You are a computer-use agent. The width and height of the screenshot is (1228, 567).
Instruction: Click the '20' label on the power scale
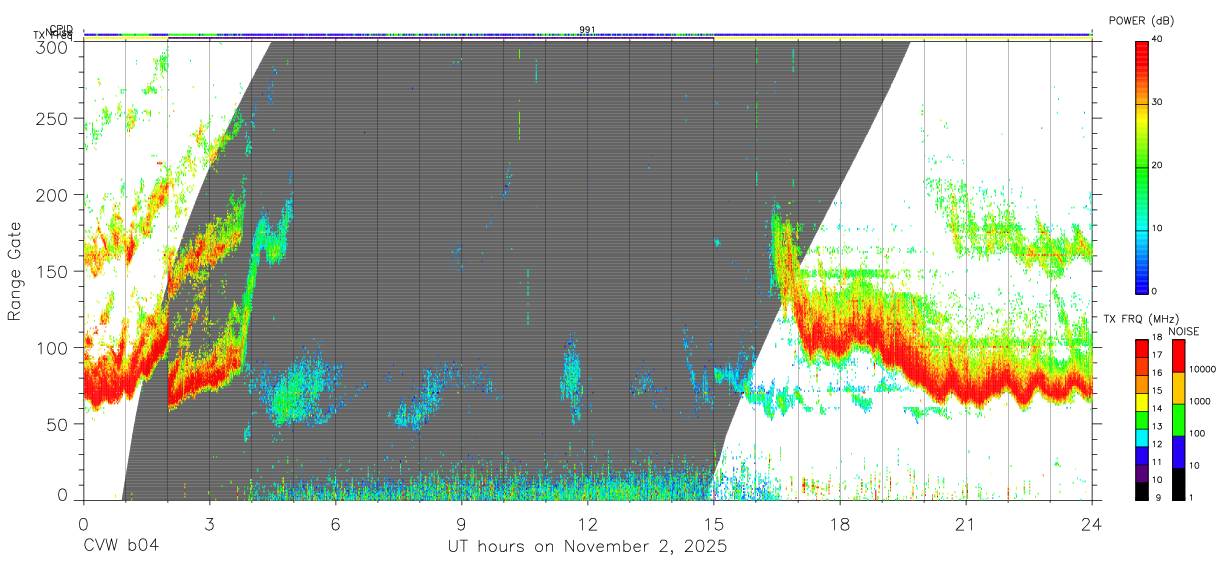1158,166
